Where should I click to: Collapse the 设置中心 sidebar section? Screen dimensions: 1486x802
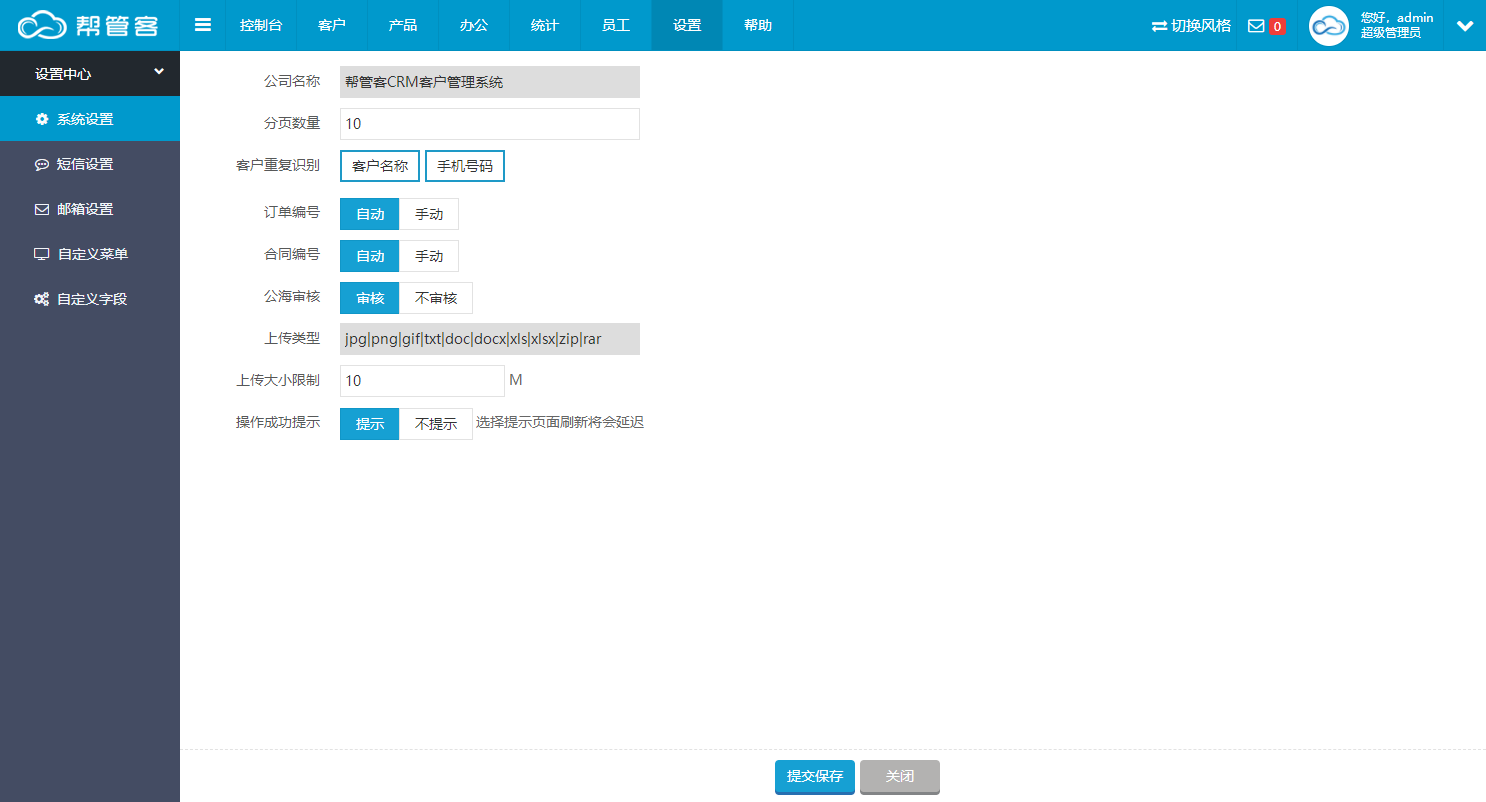pos(159,72)
